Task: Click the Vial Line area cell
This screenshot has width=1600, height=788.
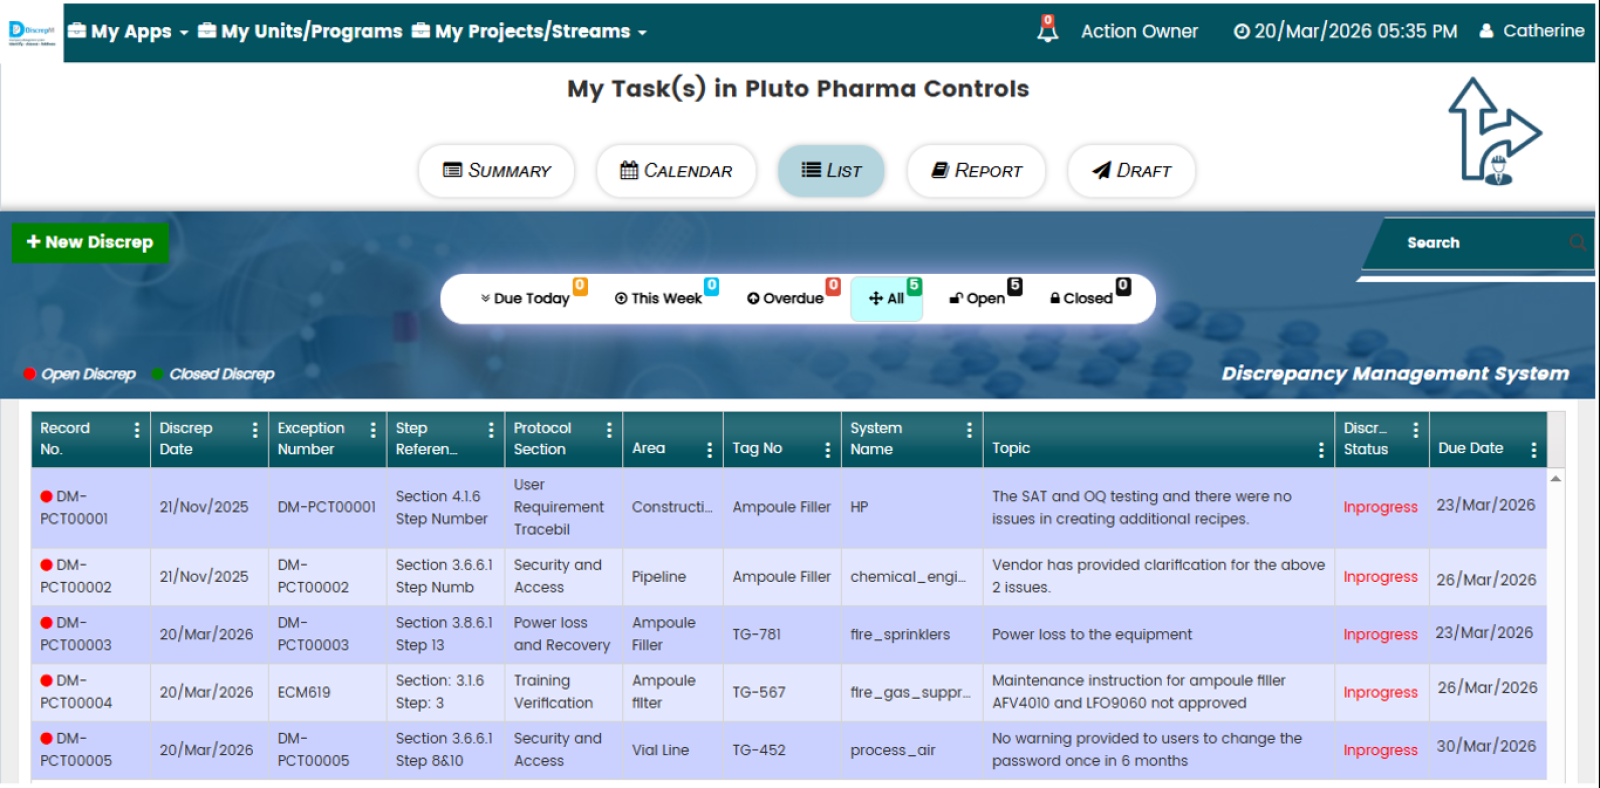Action: click(660, 750)
